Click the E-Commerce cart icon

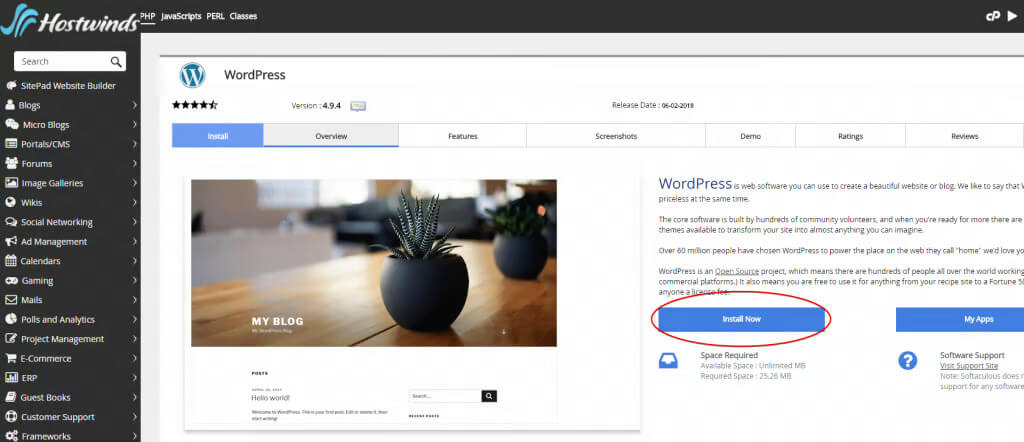pyautogui.click(x=10, y=358)
